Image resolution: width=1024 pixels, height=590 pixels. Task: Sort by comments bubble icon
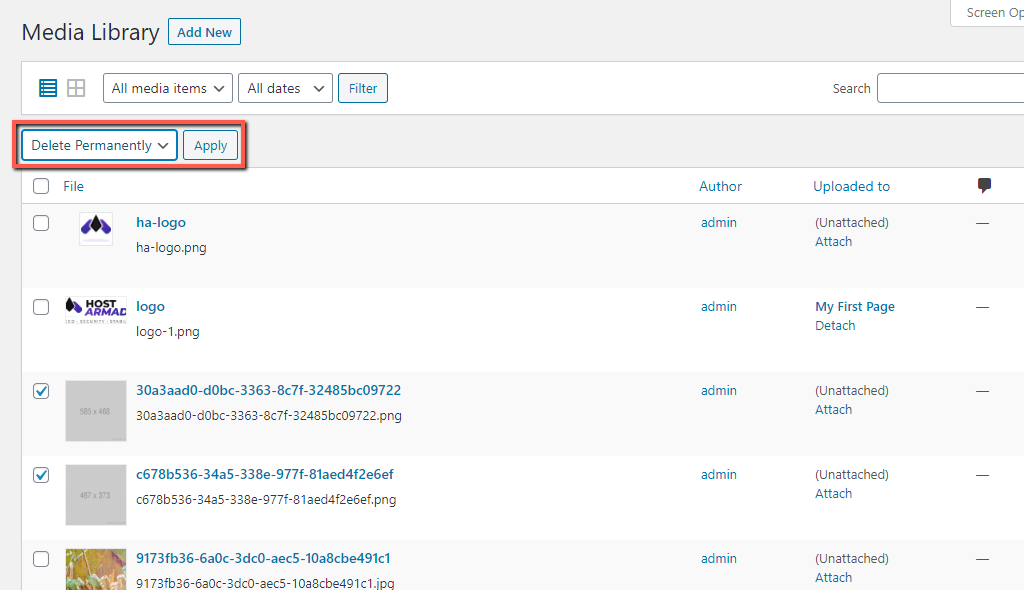click(984, 186)
